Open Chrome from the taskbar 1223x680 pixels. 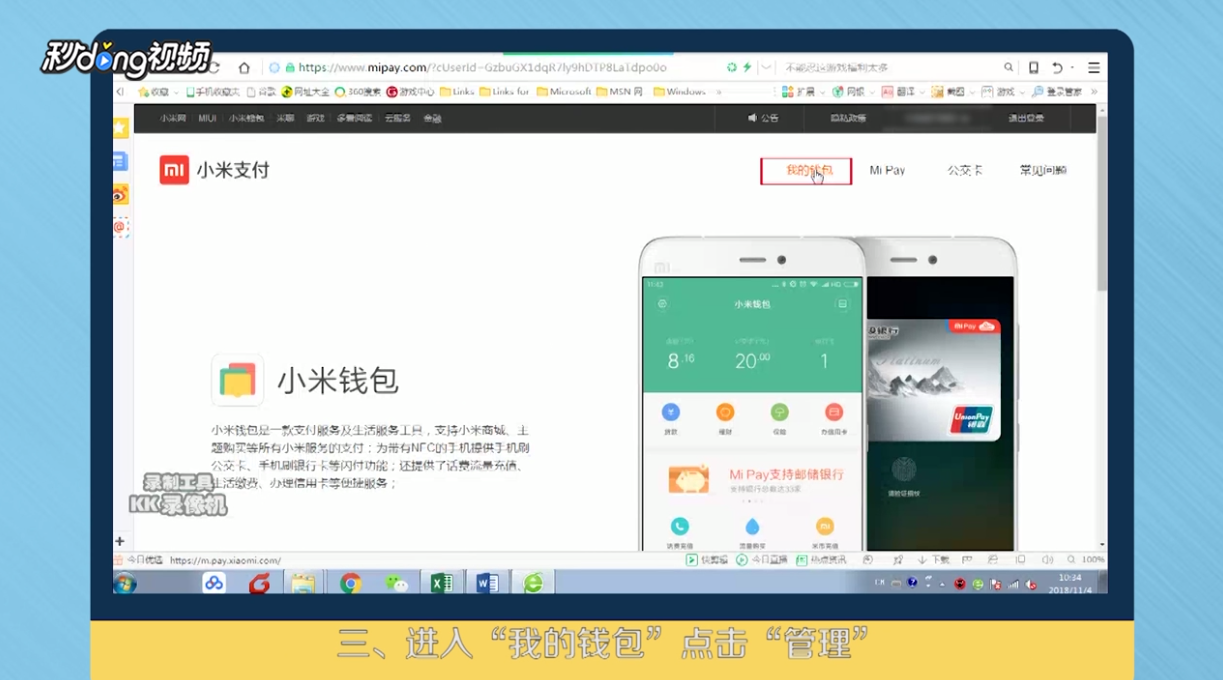(x=350, y=582)
